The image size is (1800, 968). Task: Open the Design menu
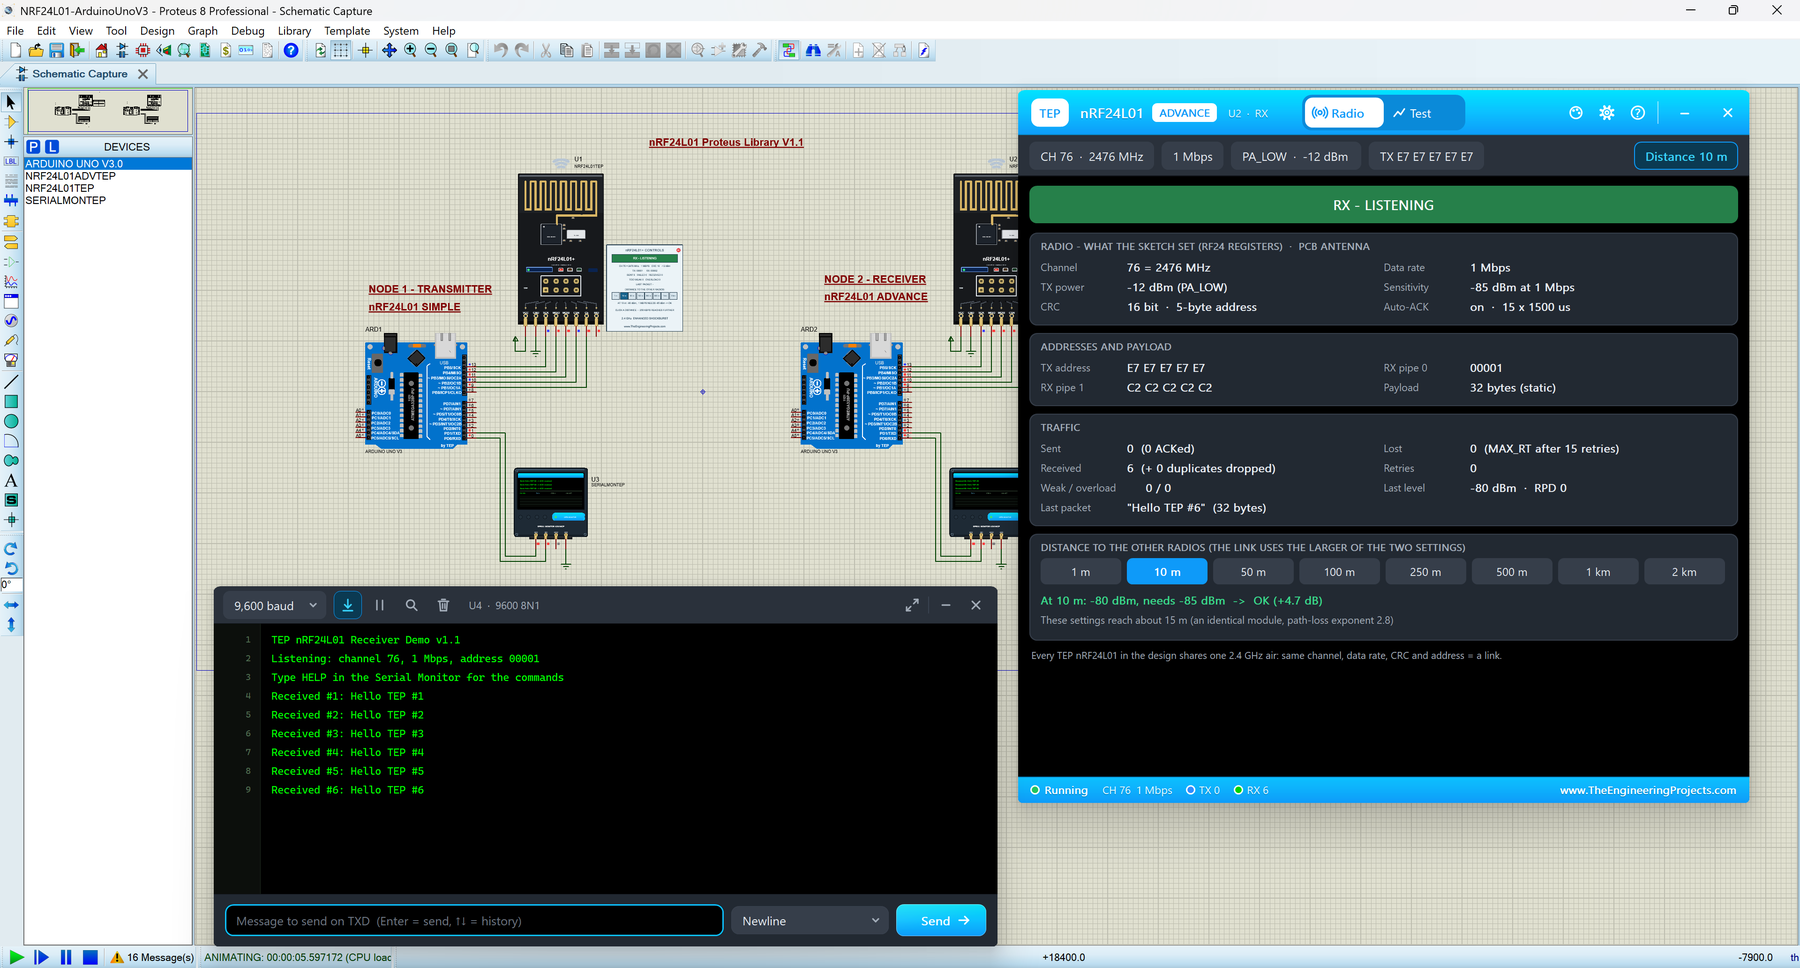click(157, 31)
